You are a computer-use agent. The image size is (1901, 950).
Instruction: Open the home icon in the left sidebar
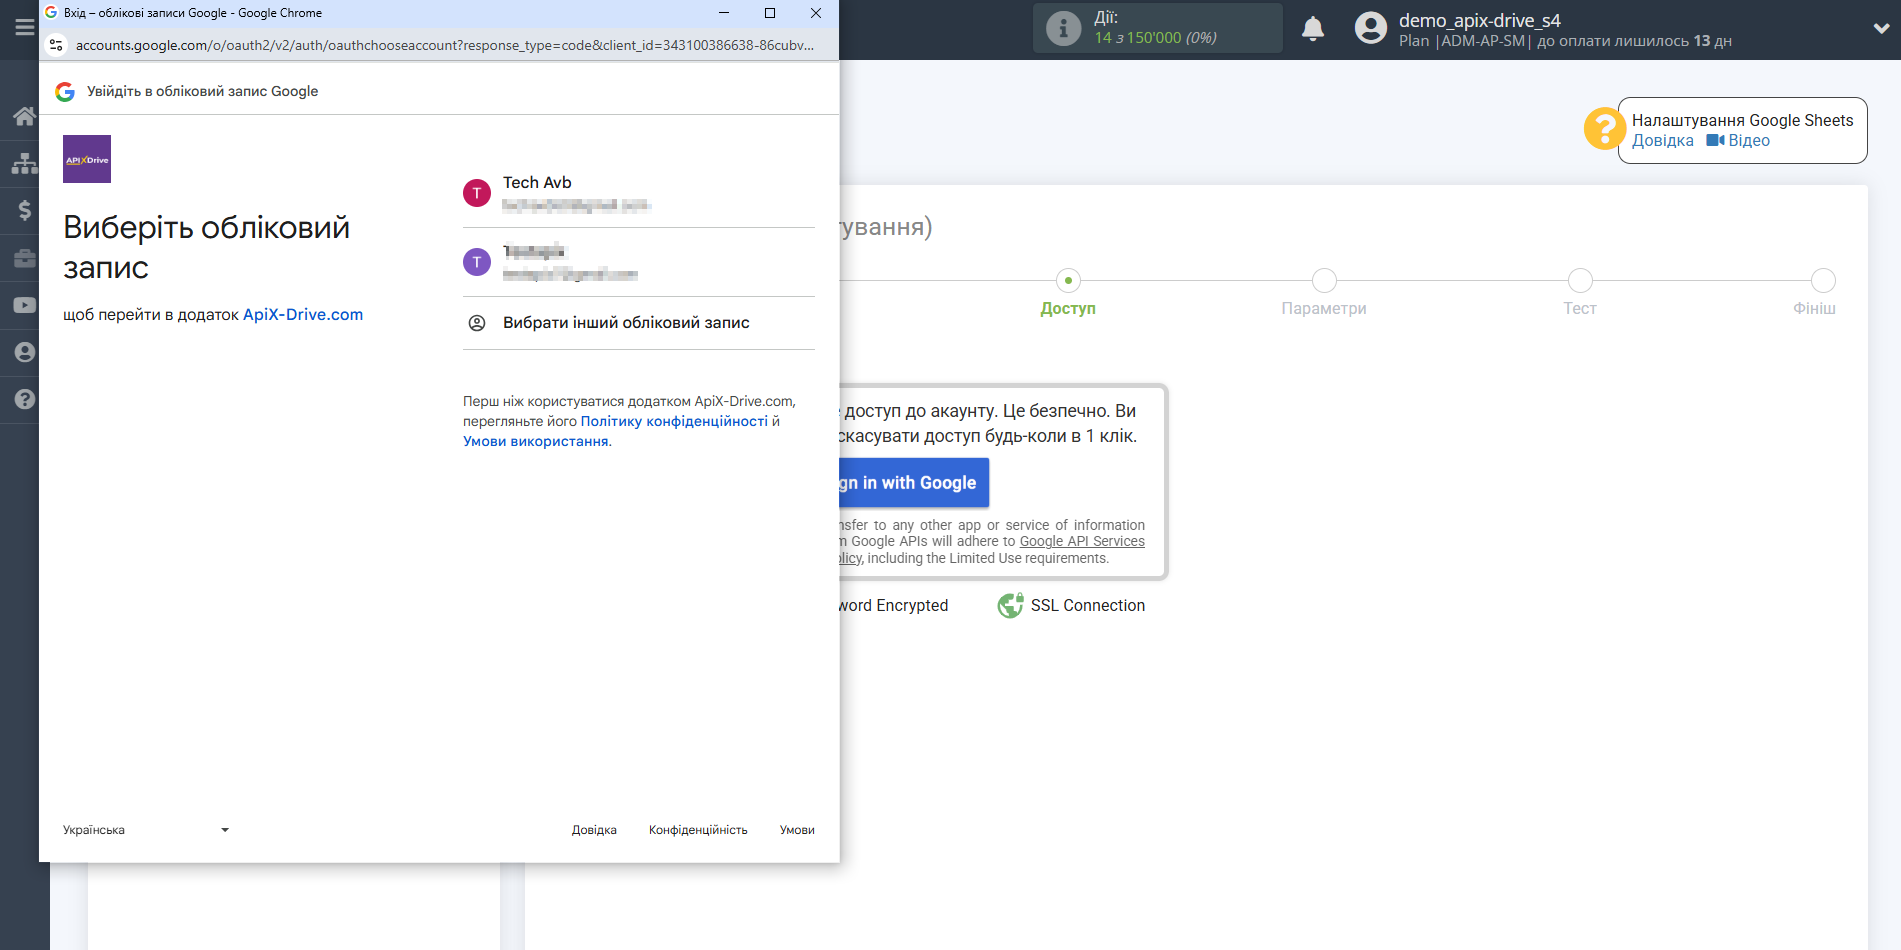click(24, 116)
